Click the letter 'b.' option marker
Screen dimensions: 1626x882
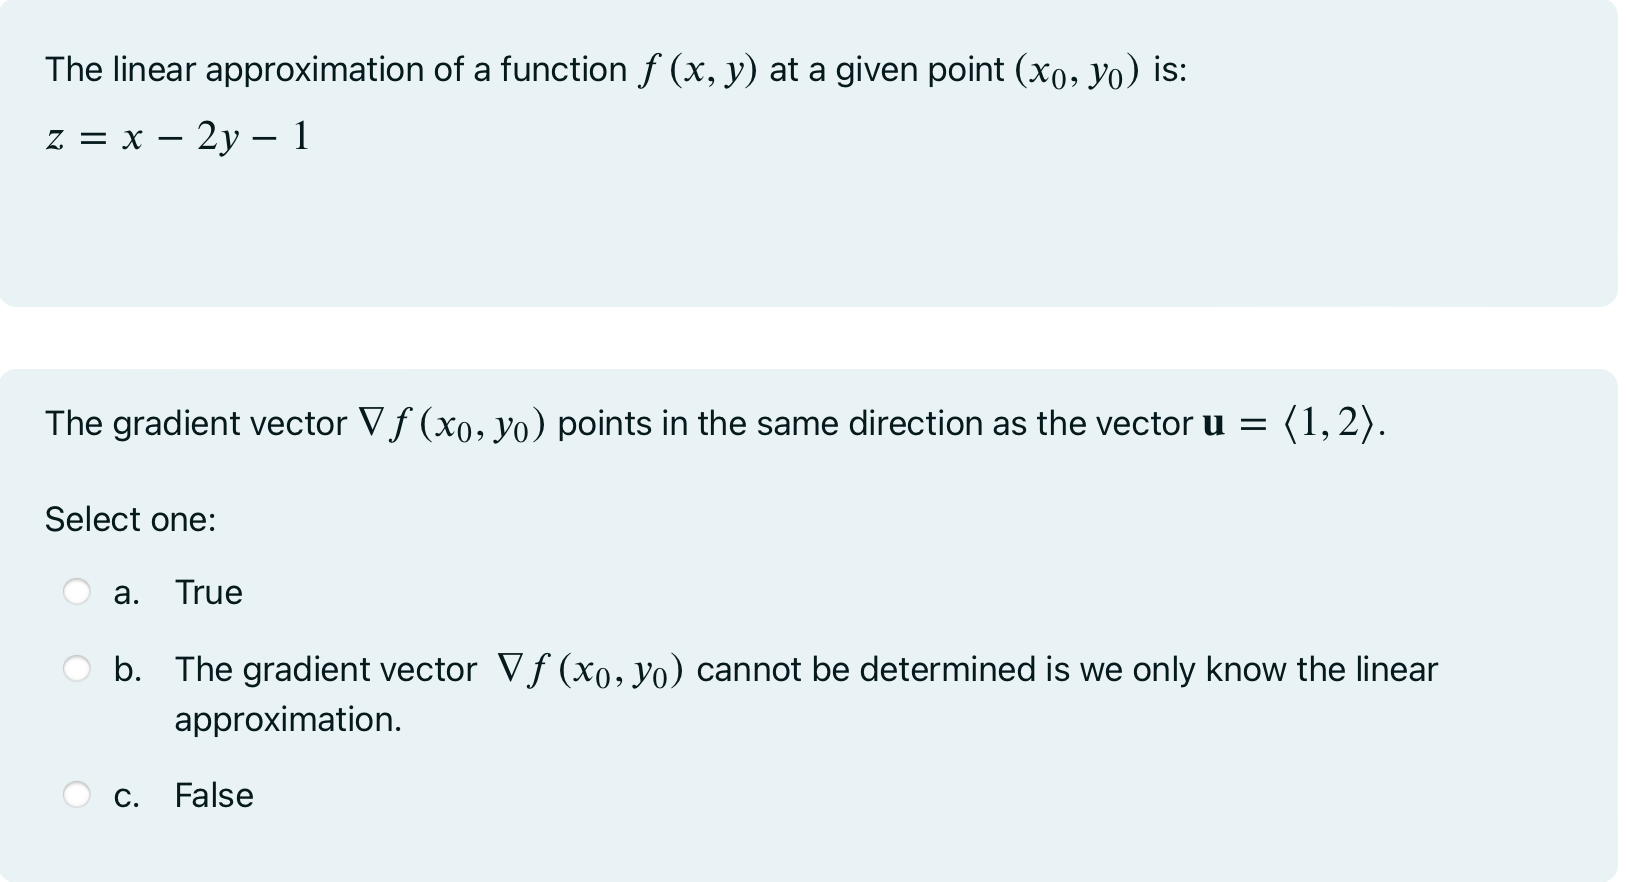(128, 669)
